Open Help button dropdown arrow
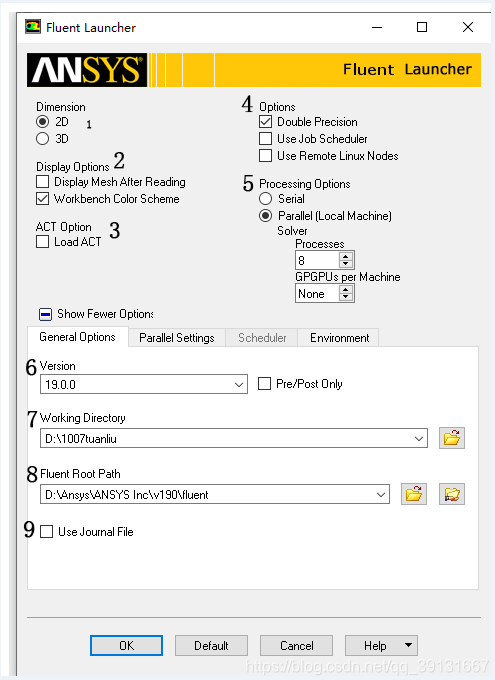Viewport: 495px width, 680px height. [408, 645]
